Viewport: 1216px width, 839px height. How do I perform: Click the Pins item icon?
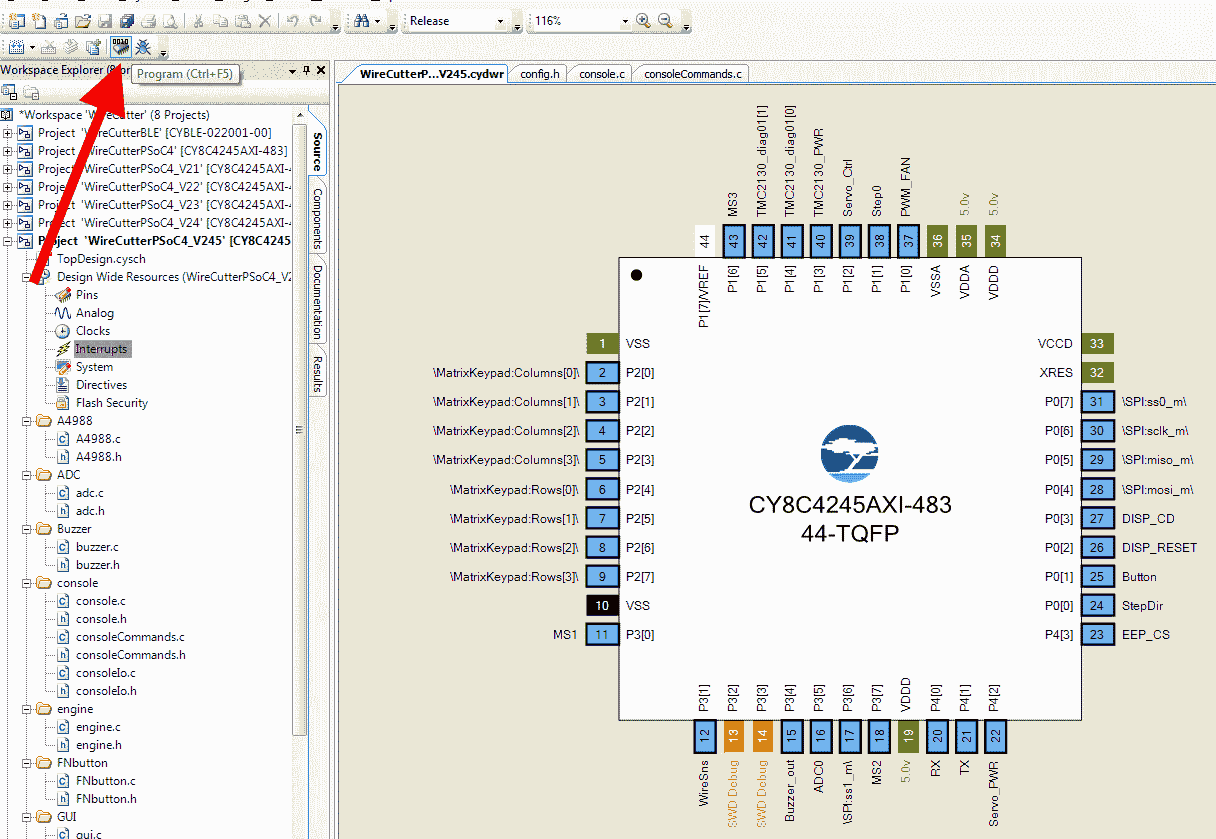point(62,295)
